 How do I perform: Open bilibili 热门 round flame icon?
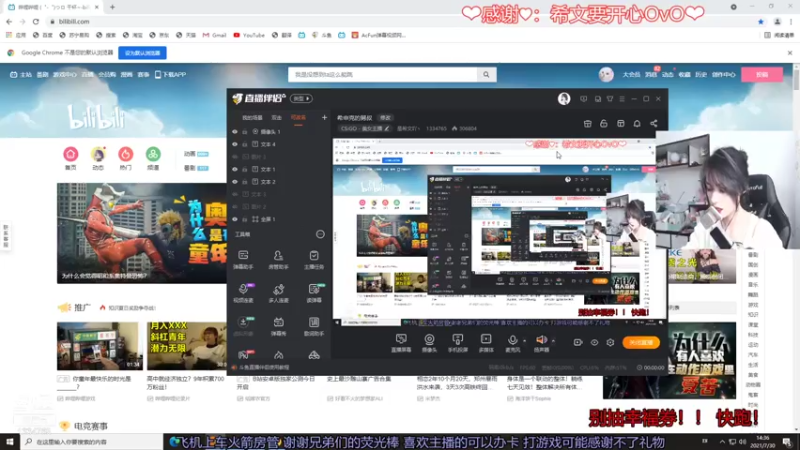pos(126,154)
